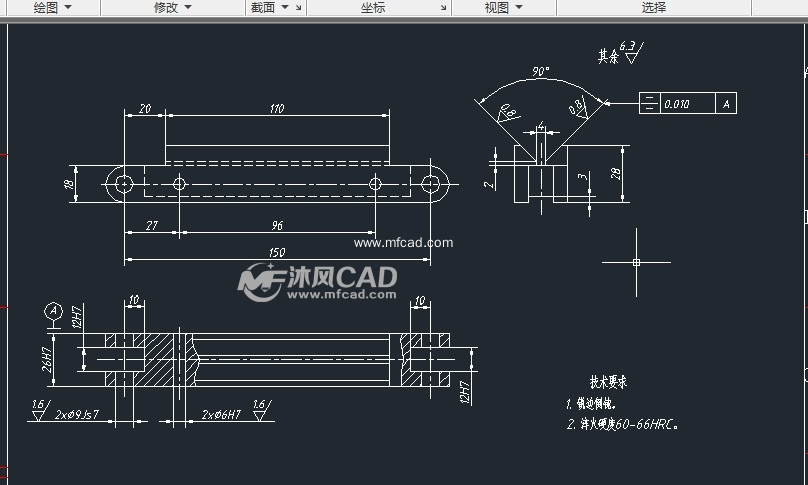Select the 150 overall length dimension
Viewport: 808px width, 485px height.
[x=277, y=253]
